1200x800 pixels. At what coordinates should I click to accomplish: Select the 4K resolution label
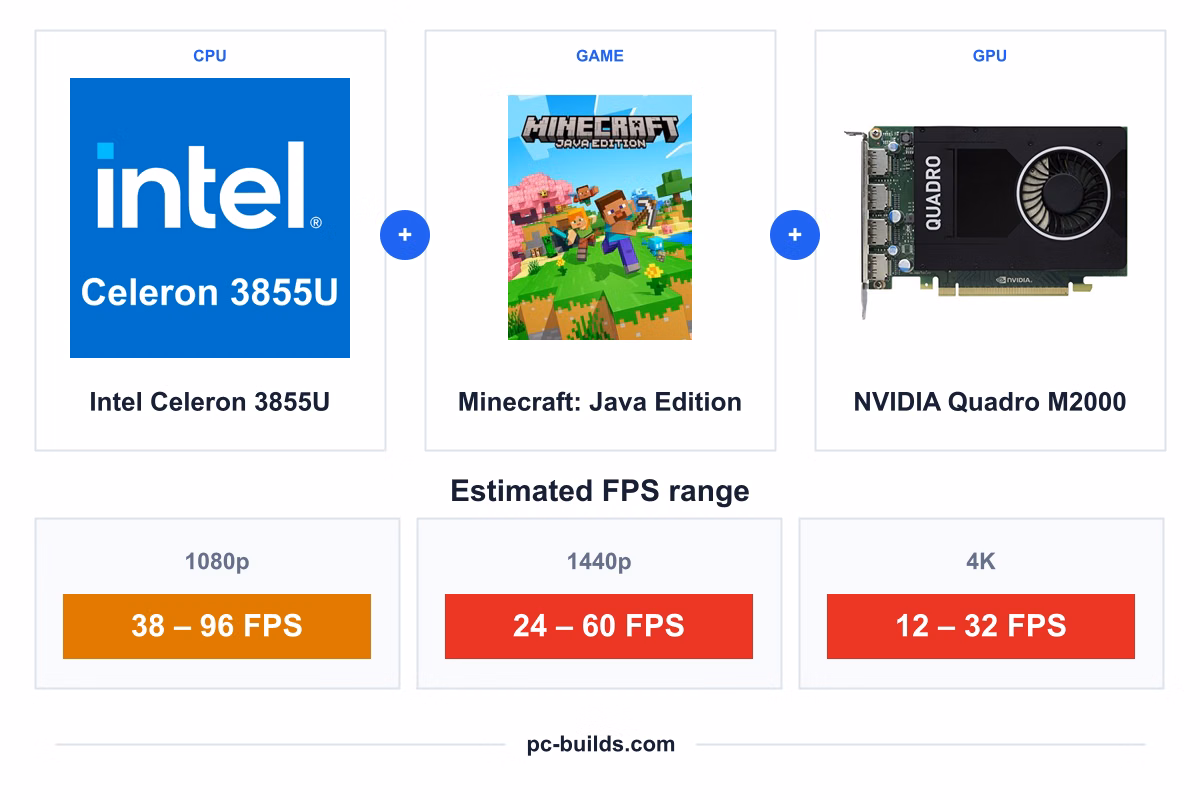981,562
